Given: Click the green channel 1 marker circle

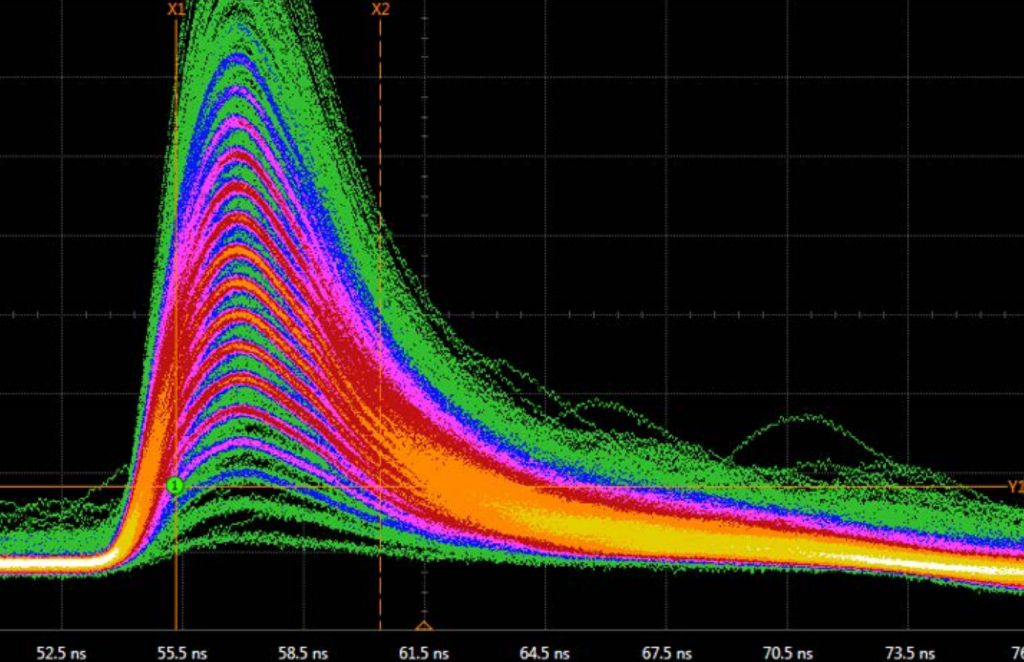Looking at the screenshot, I should point(175,486).
